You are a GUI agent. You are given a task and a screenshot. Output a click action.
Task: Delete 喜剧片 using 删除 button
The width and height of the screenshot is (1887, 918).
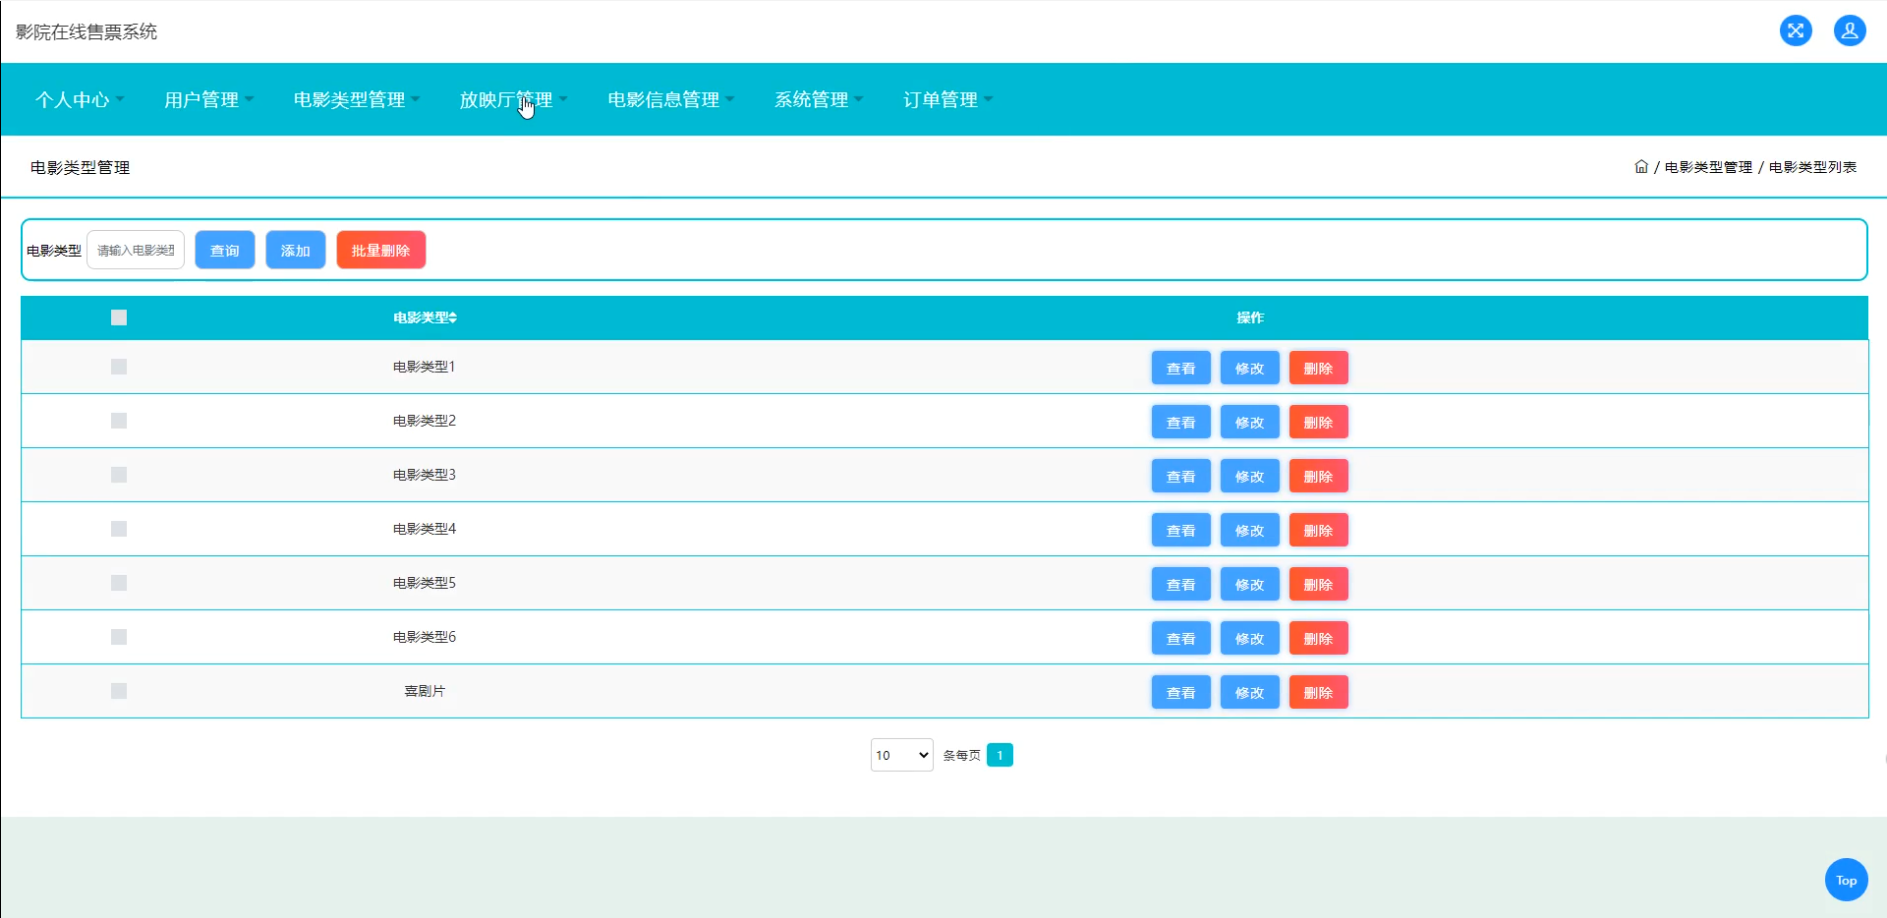tap(1319, 692)
